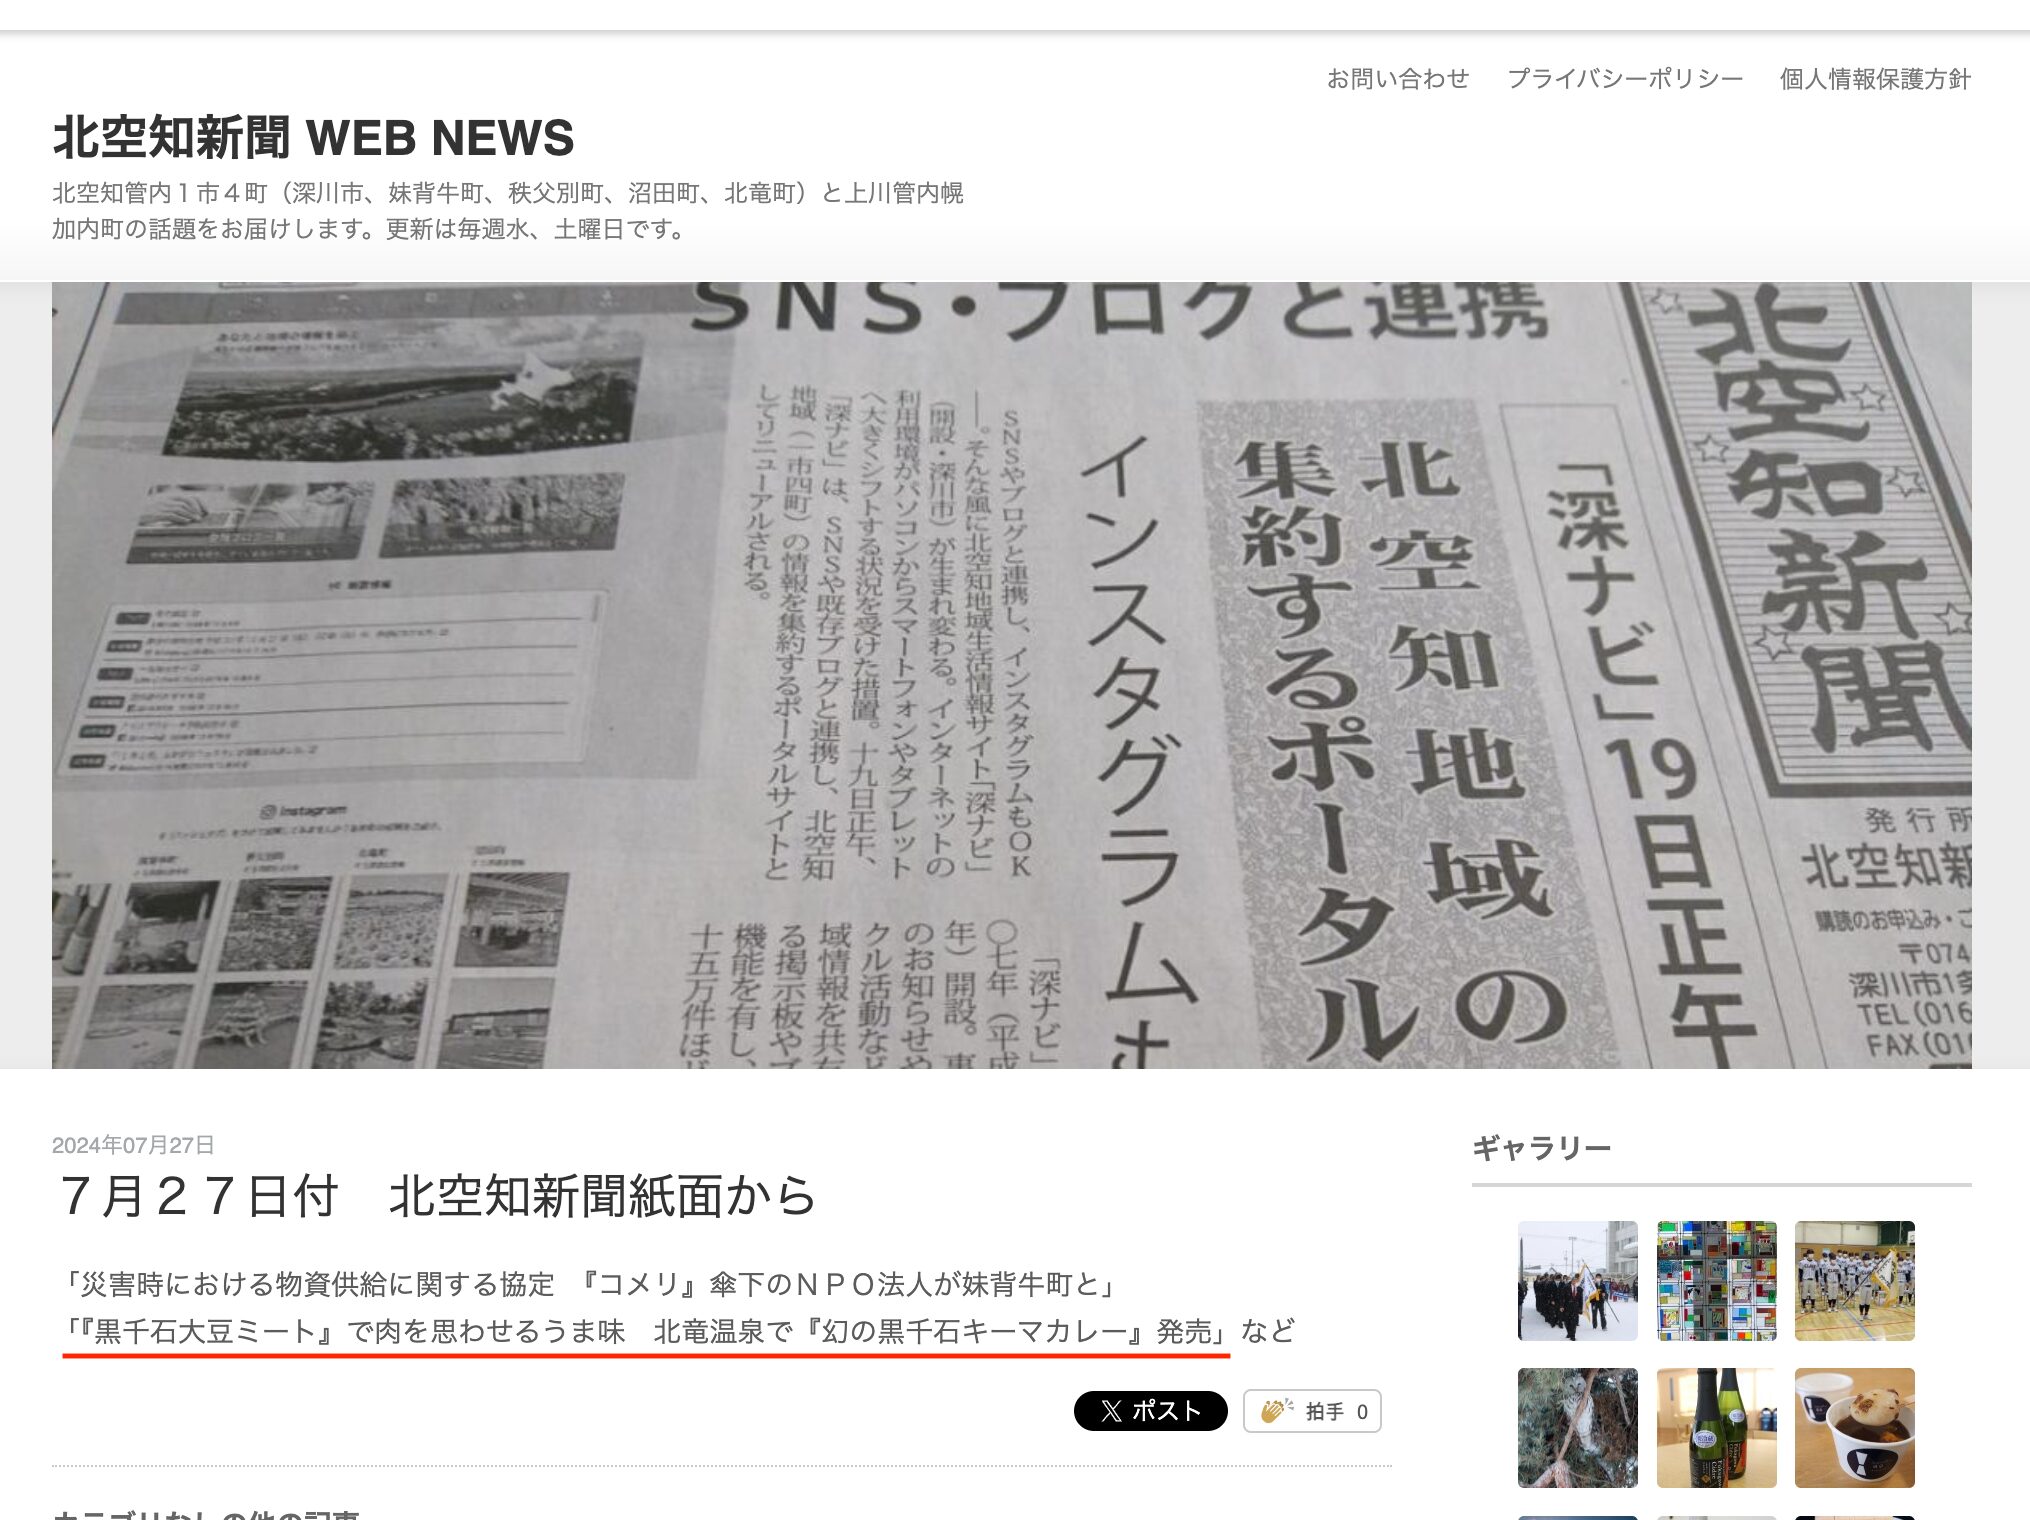Click the ギャラリー sidebar heading
The width and height of the screenshot is (2030, 1520).
point(1541,1148)
